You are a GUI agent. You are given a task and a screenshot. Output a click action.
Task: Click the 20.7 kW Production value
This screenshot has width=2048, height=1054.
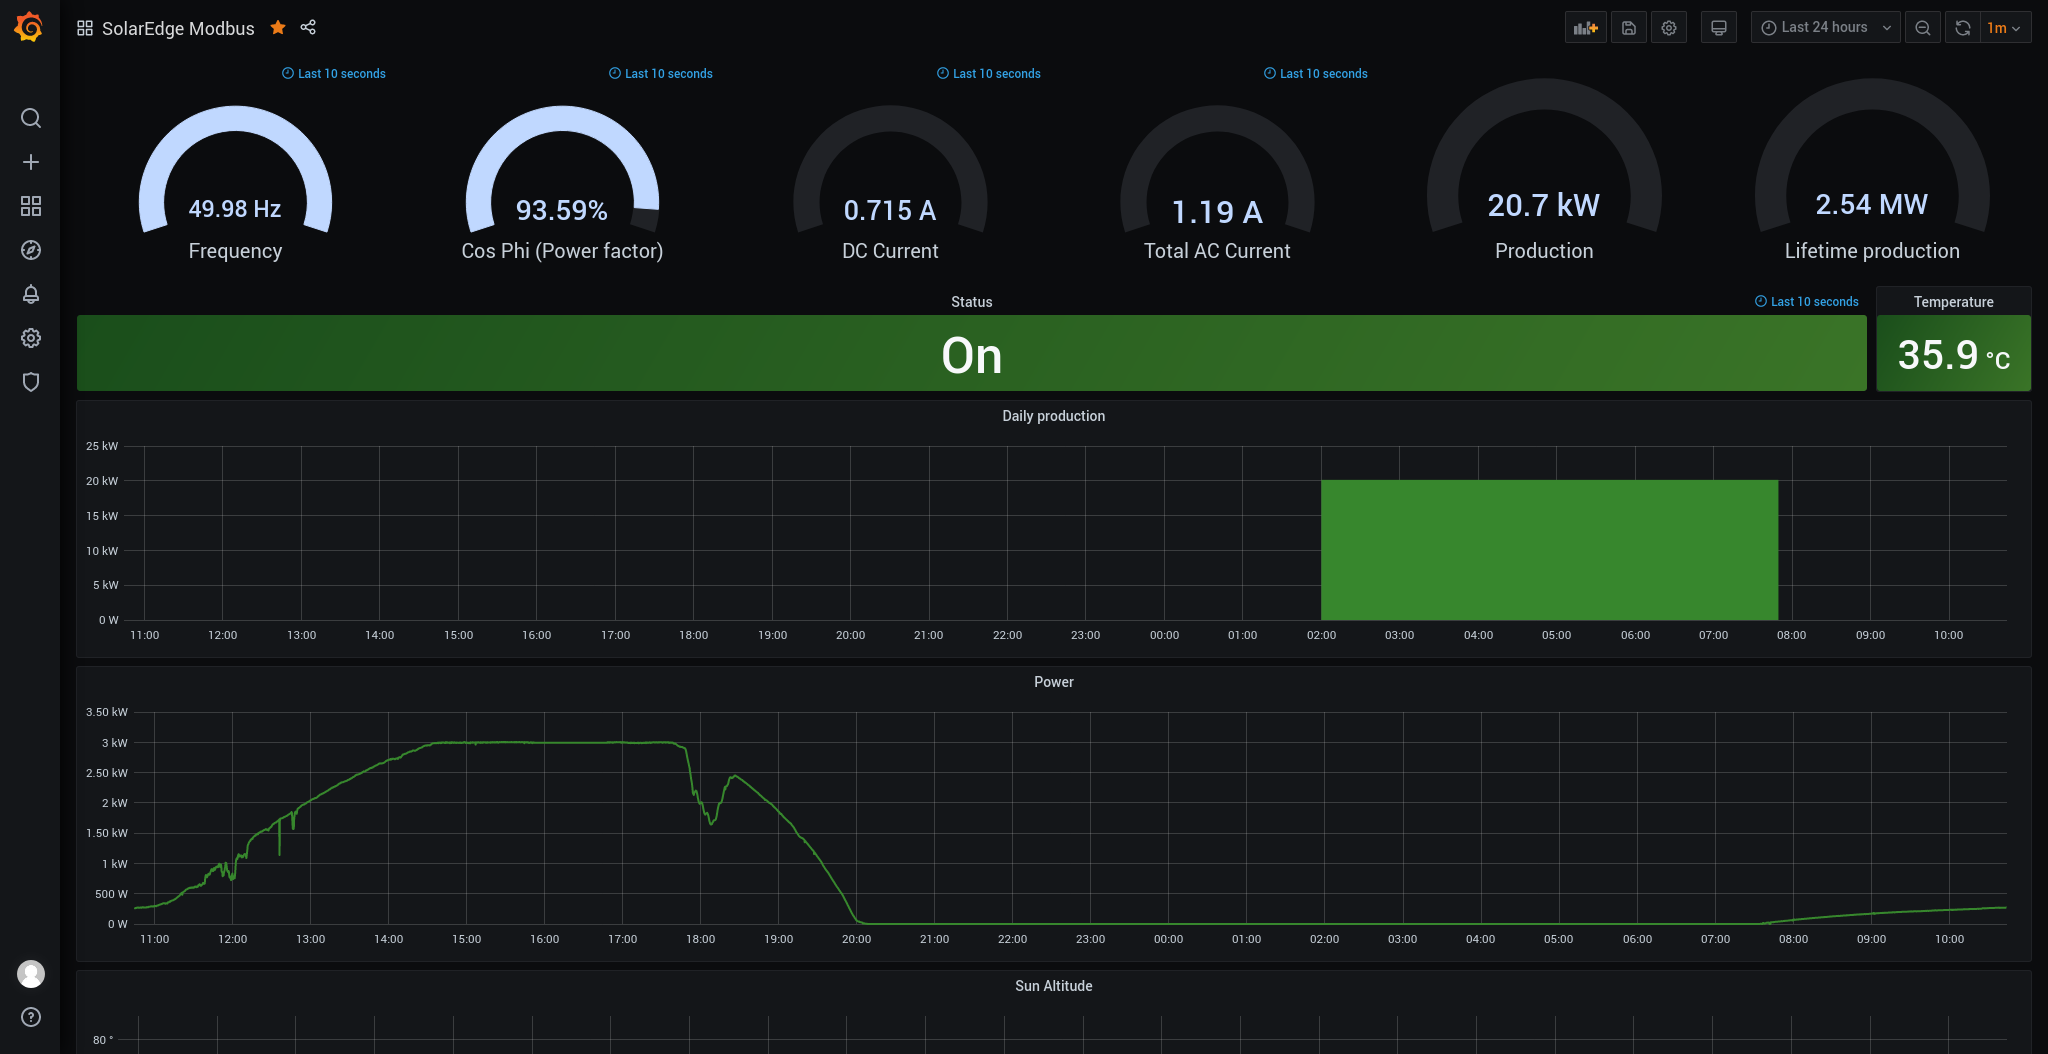1544,205
